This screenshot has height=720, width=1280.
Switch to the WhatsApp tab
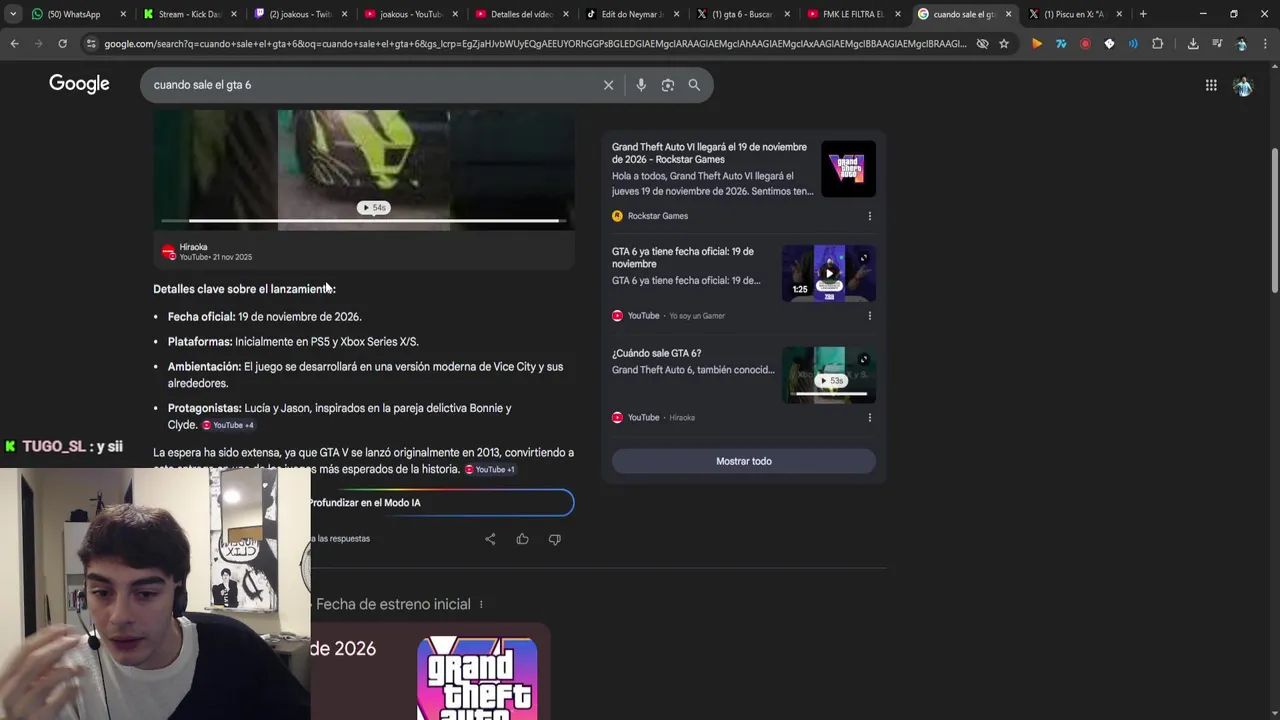tap(78, 14)
